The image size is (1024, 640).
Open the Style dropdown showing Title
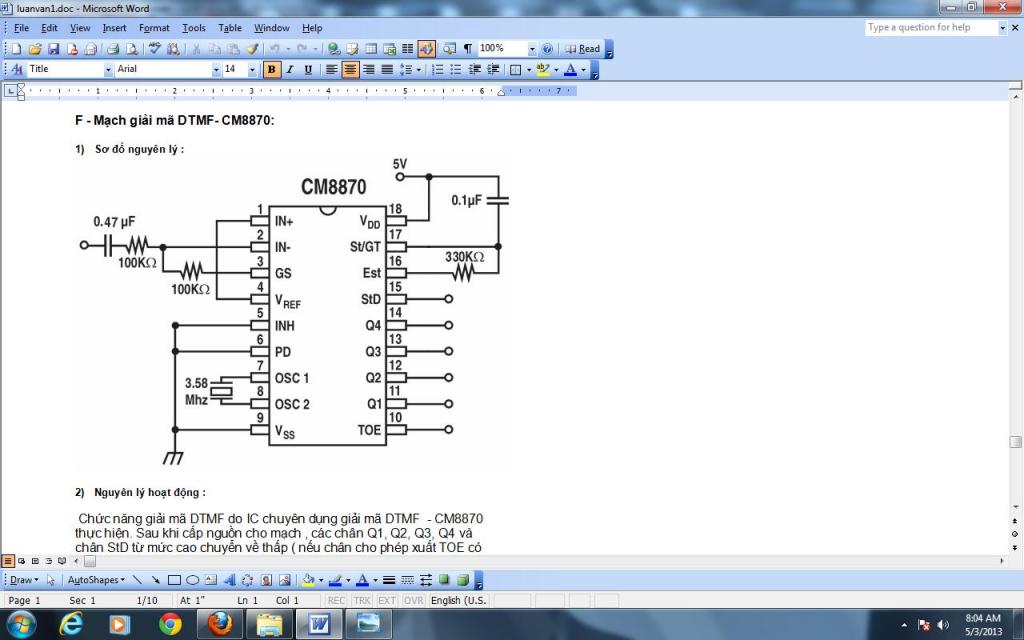108,70
